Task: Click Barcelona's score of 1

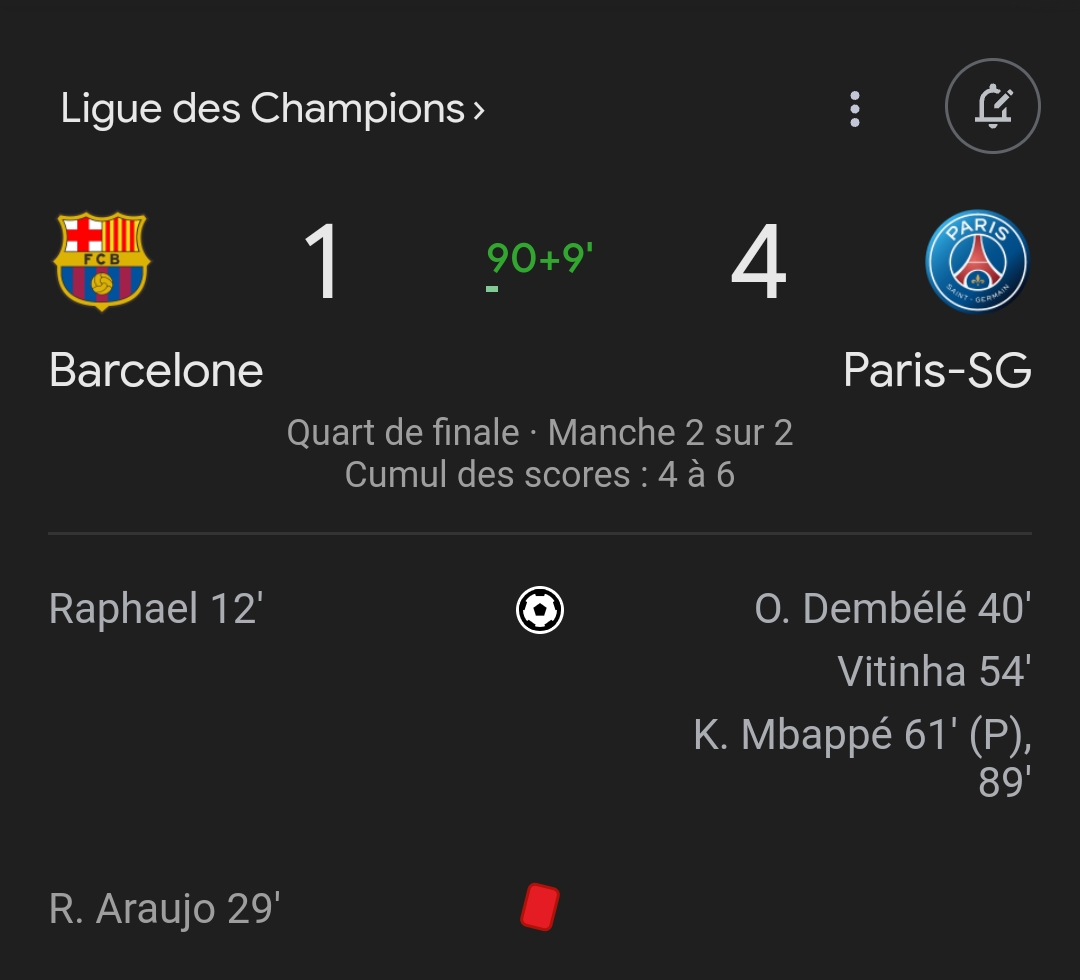Action: click(x=322, y=263)
